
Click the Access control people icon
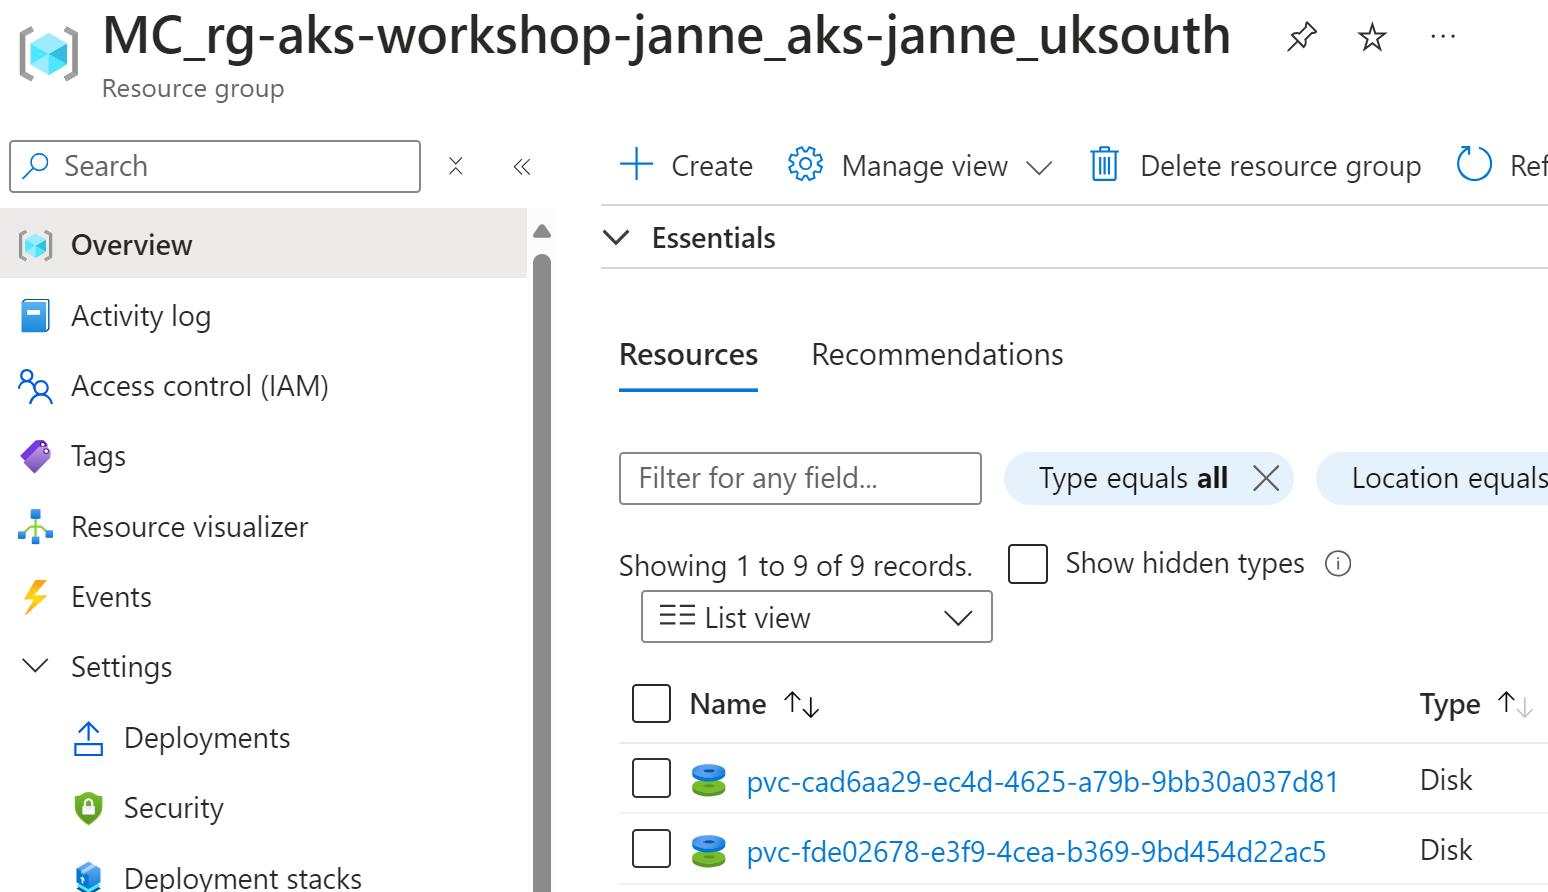coord(35,386)
